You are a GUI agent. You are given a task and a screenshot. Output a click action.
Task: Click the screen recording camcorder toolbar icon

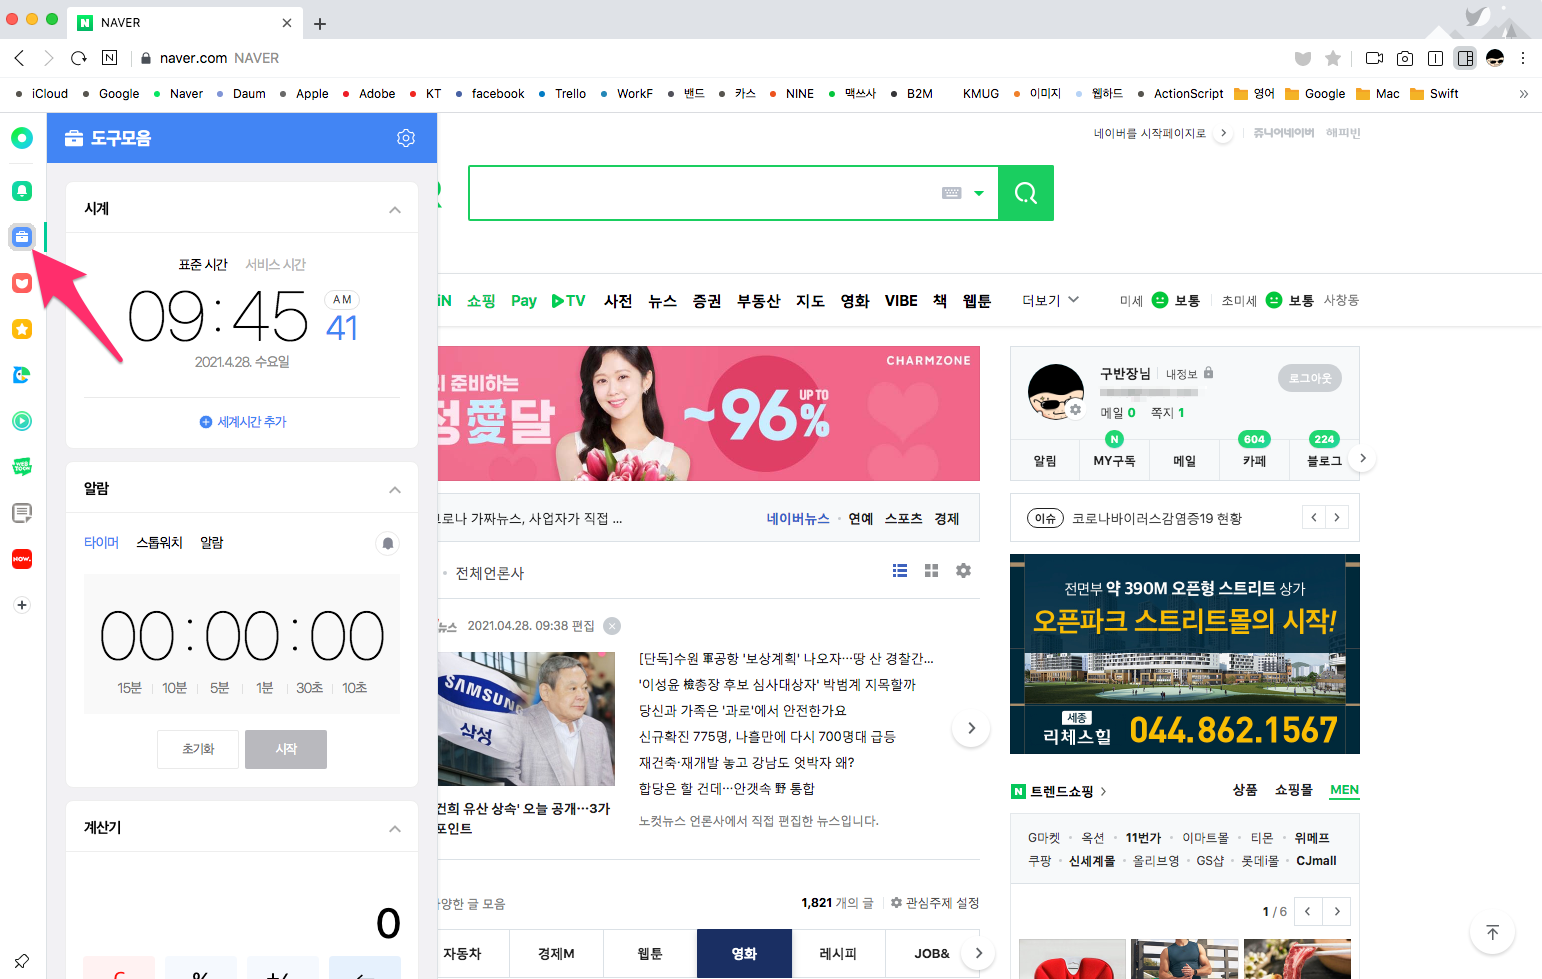pyautogui.click(x=1374, y=58)
